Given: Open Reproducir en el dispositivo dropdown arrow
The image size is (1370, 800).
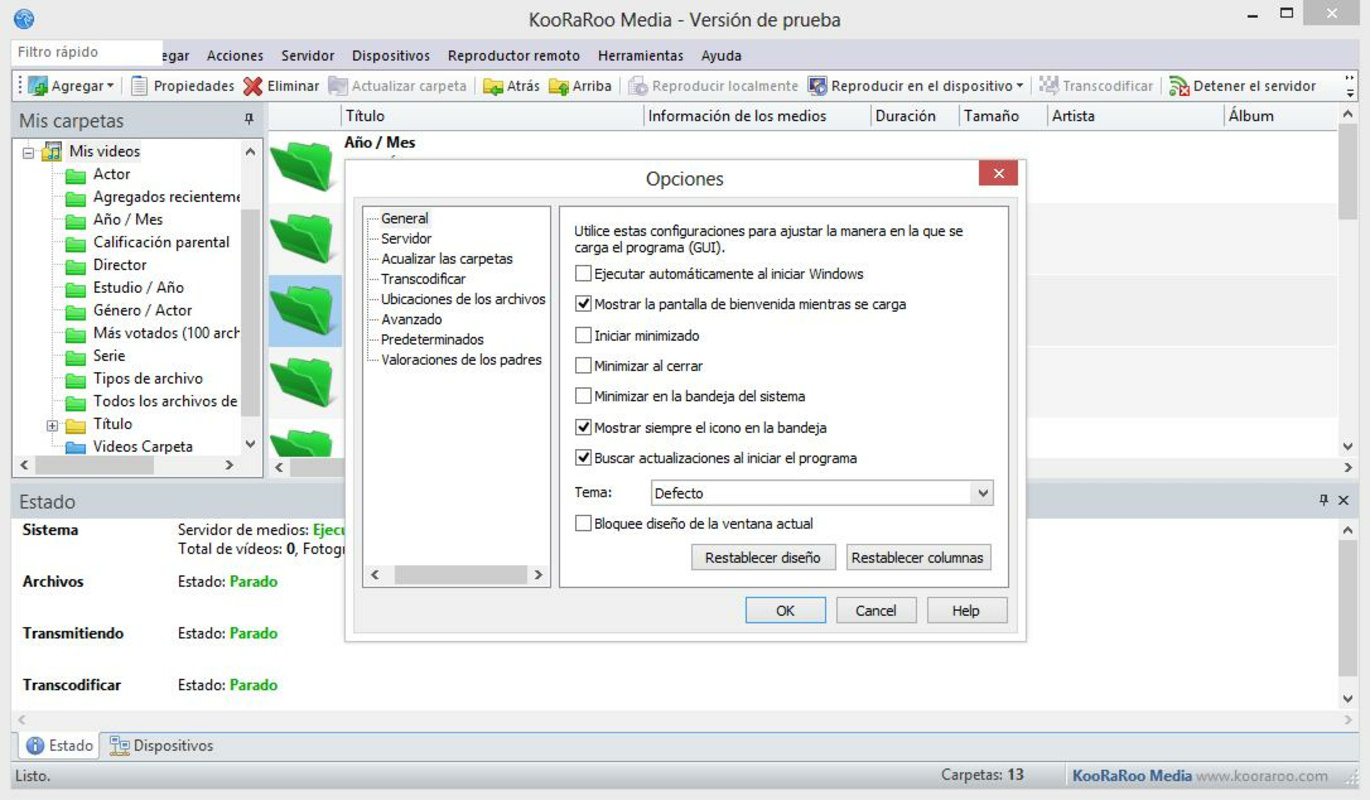Looking at the screenshot, I should [x=1020, y=86].
